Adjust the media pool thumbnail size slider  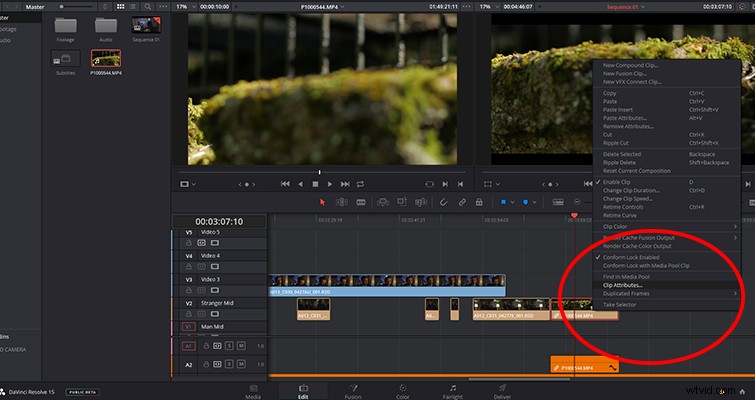click(77, 7)
